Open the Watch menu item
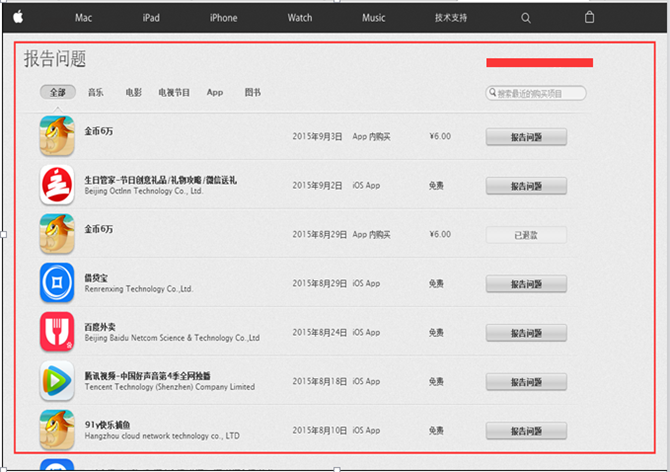This screenshot has height=472, width=670. [300, 18]
